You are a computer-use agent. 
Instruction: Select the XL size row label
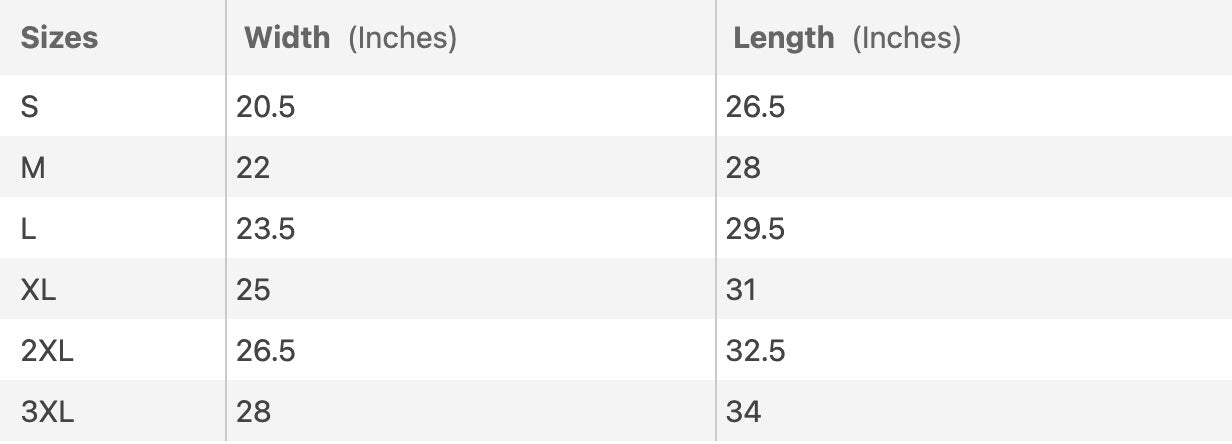point(40,290)
